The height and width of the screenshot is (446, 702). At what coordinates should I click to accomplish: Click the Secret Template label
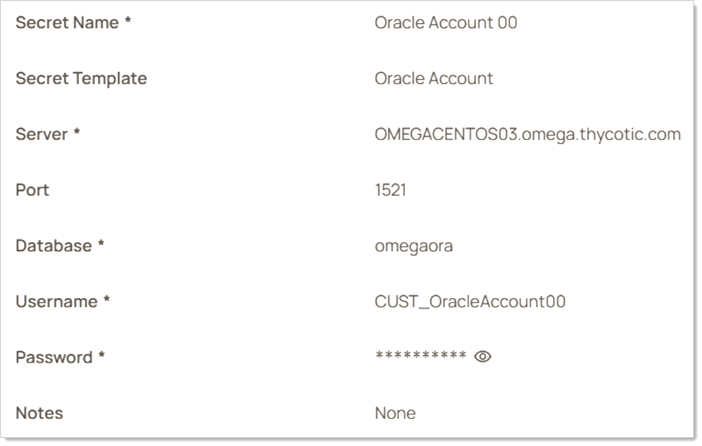81,78
